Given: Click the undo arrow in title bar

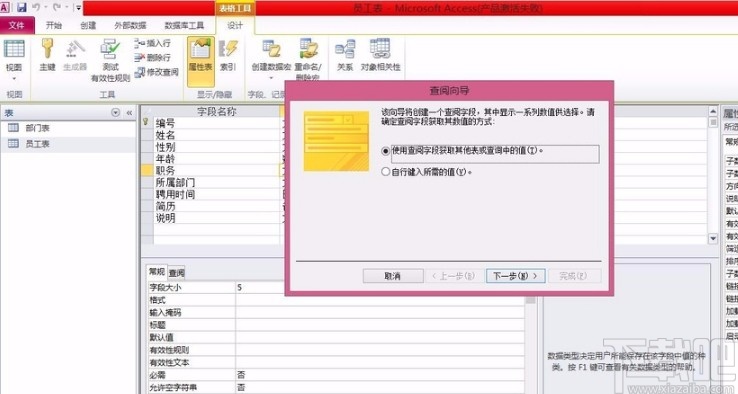Looking at the screenshot, I should [x=36, y=7].
